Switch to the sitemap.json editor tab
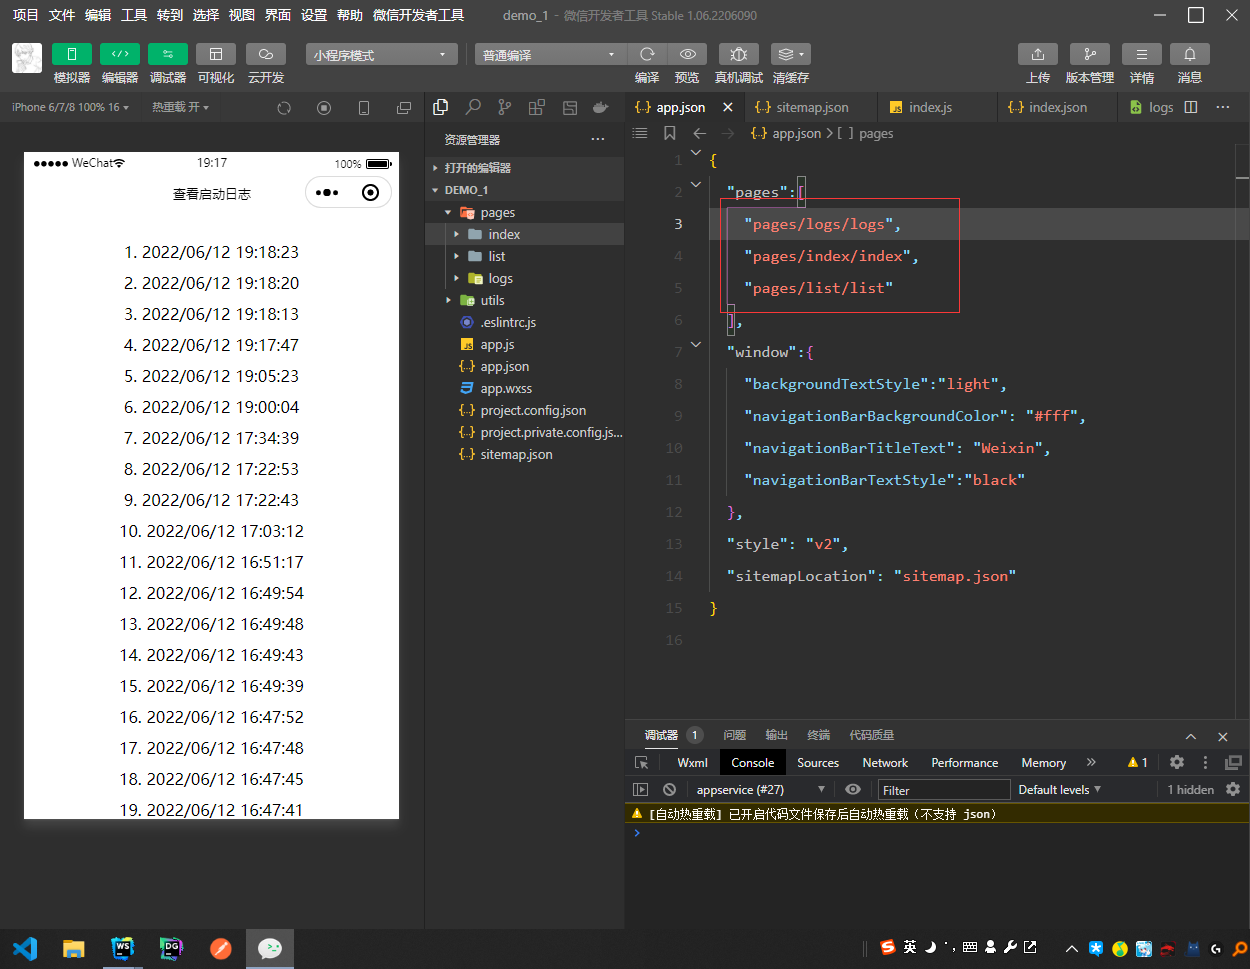The width and height of the screenshot is (1250, 969). pos(811,107)
